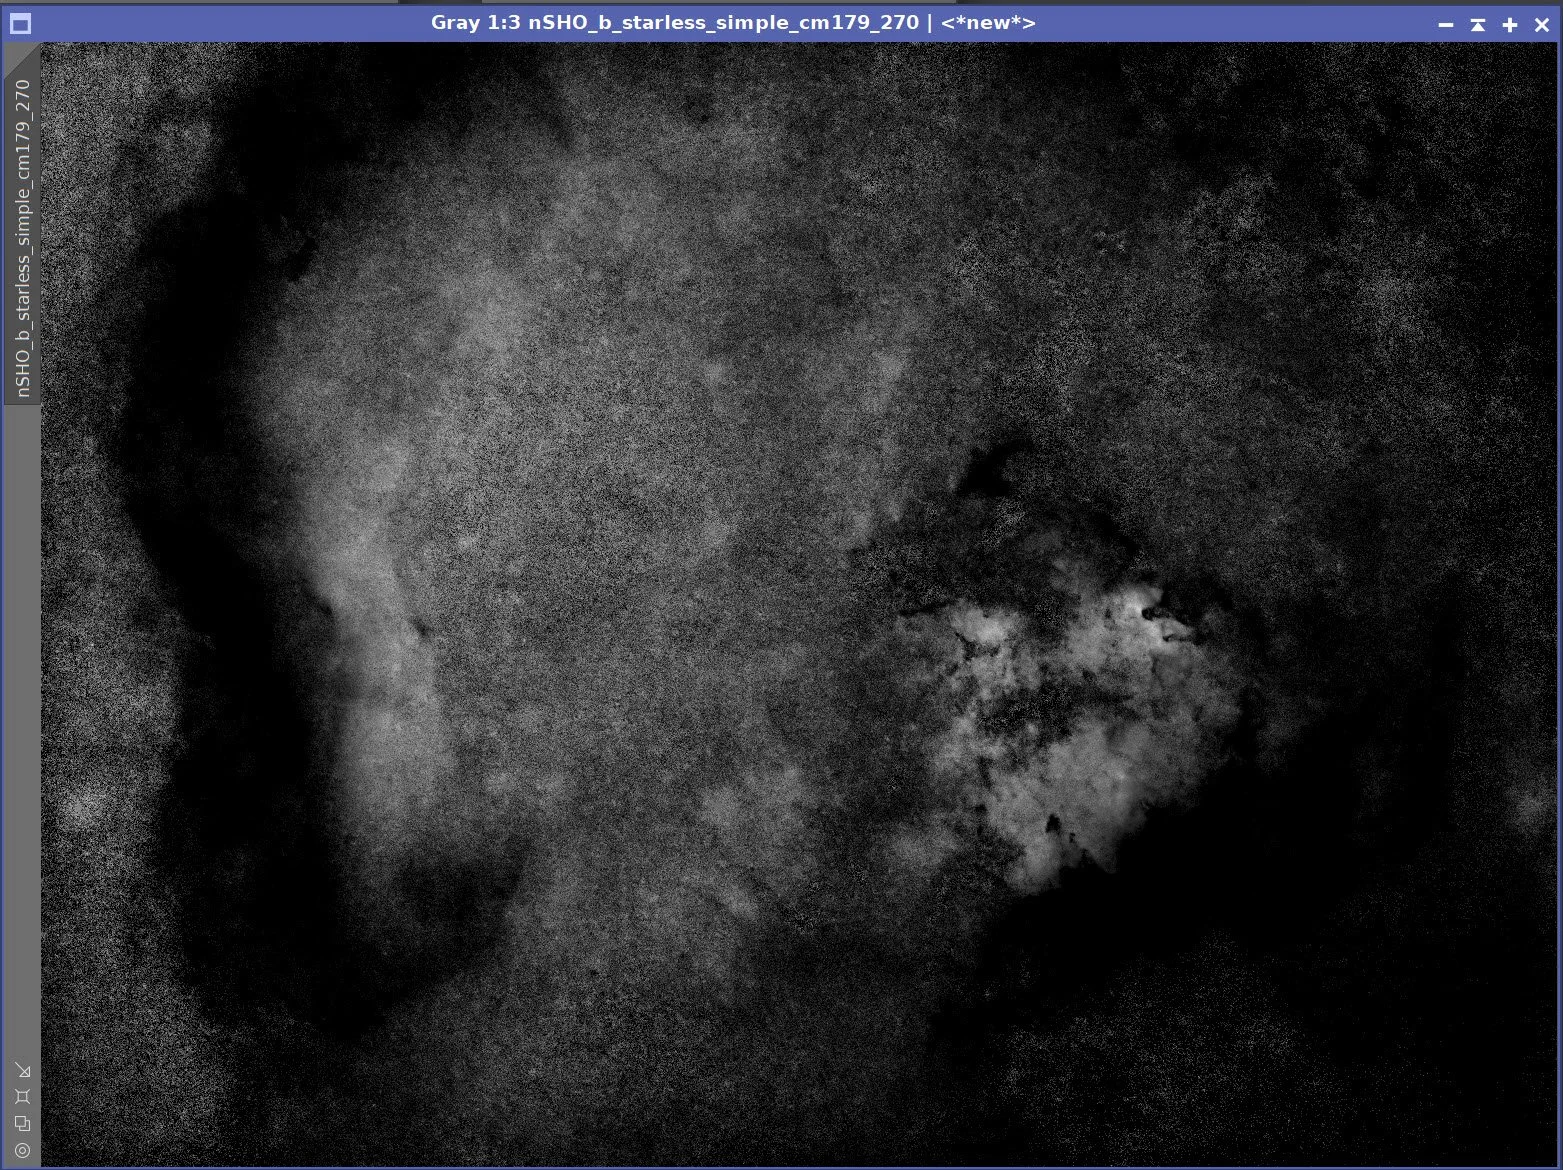1563x1170 pixels.
Task: Click the window menu icon in the title bar
Action: coord(20,23)
